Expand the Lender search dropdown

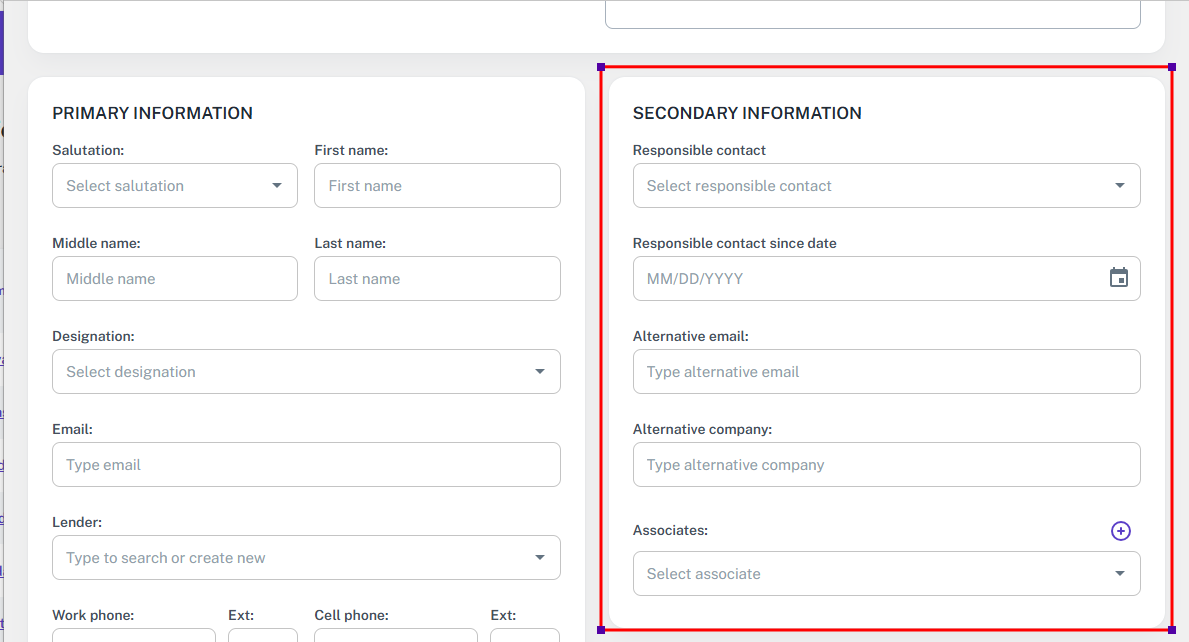pos(539,558)
